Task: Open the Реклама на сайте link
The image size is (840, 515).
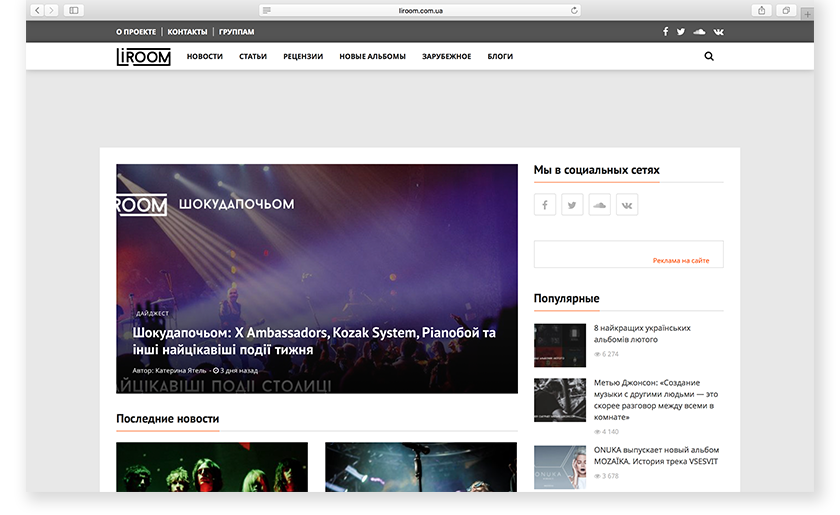Action: tap(681, 260)
